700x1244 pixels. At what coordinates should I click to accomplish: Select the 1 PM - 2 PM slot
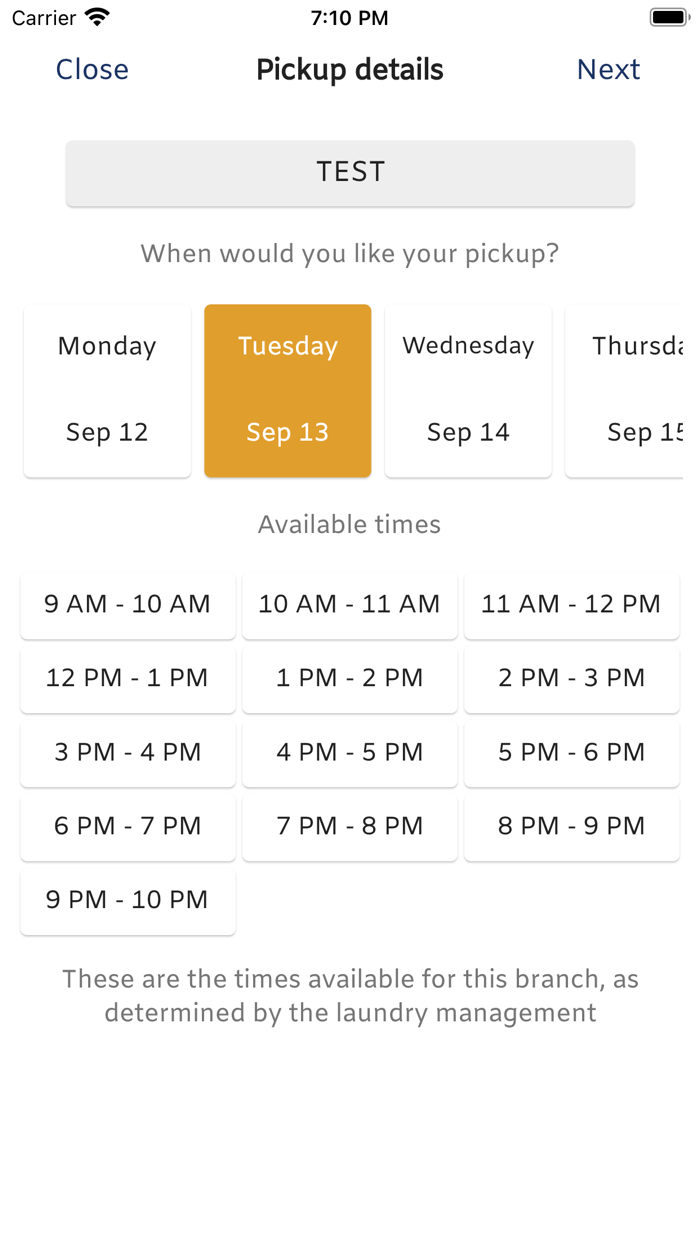pyautogui.click(x=350, y=679)
